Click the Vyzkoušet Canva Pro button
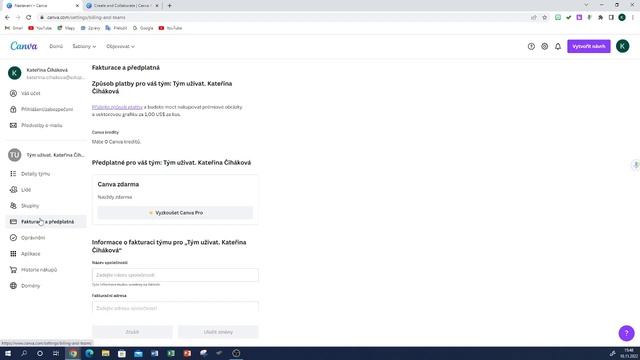 point(175,213)
